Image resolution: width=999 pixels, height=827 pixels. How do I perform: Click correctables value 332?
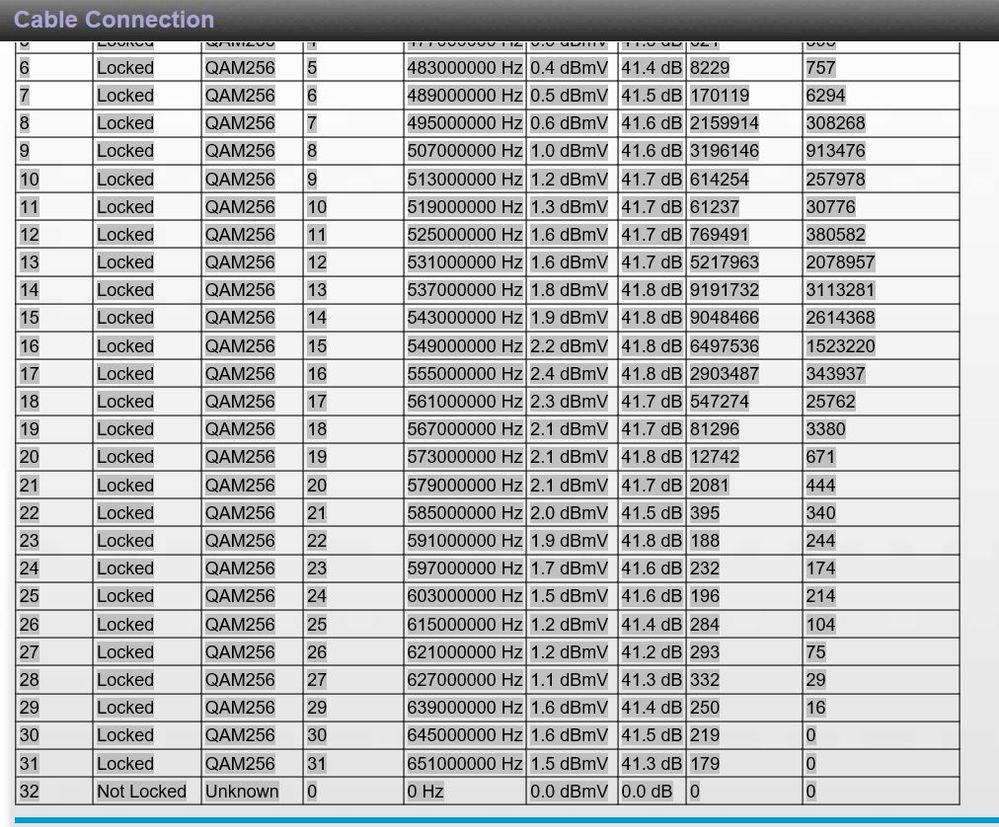[x=705, y=680]
